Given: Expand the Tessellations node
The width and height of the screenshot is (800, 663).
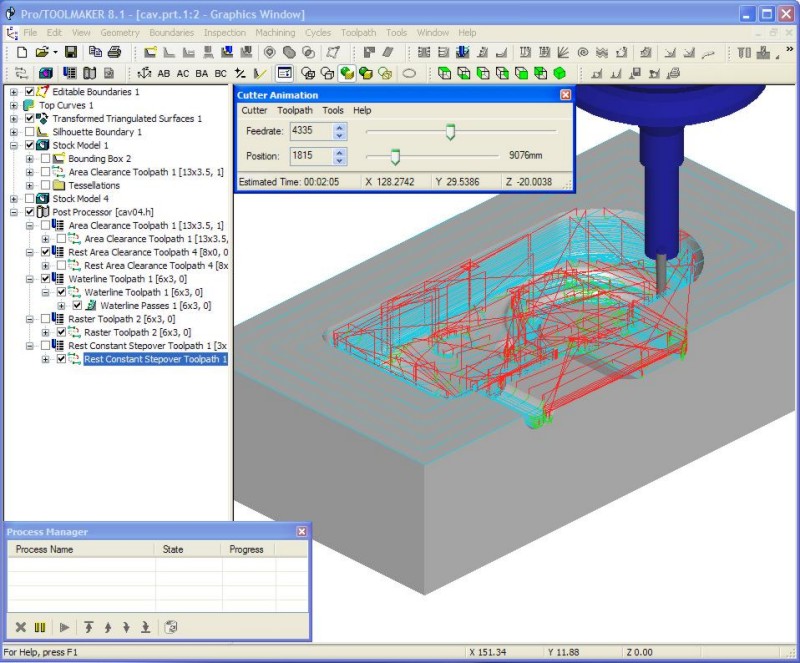Looking at the screenshot, I should [30, 185].
